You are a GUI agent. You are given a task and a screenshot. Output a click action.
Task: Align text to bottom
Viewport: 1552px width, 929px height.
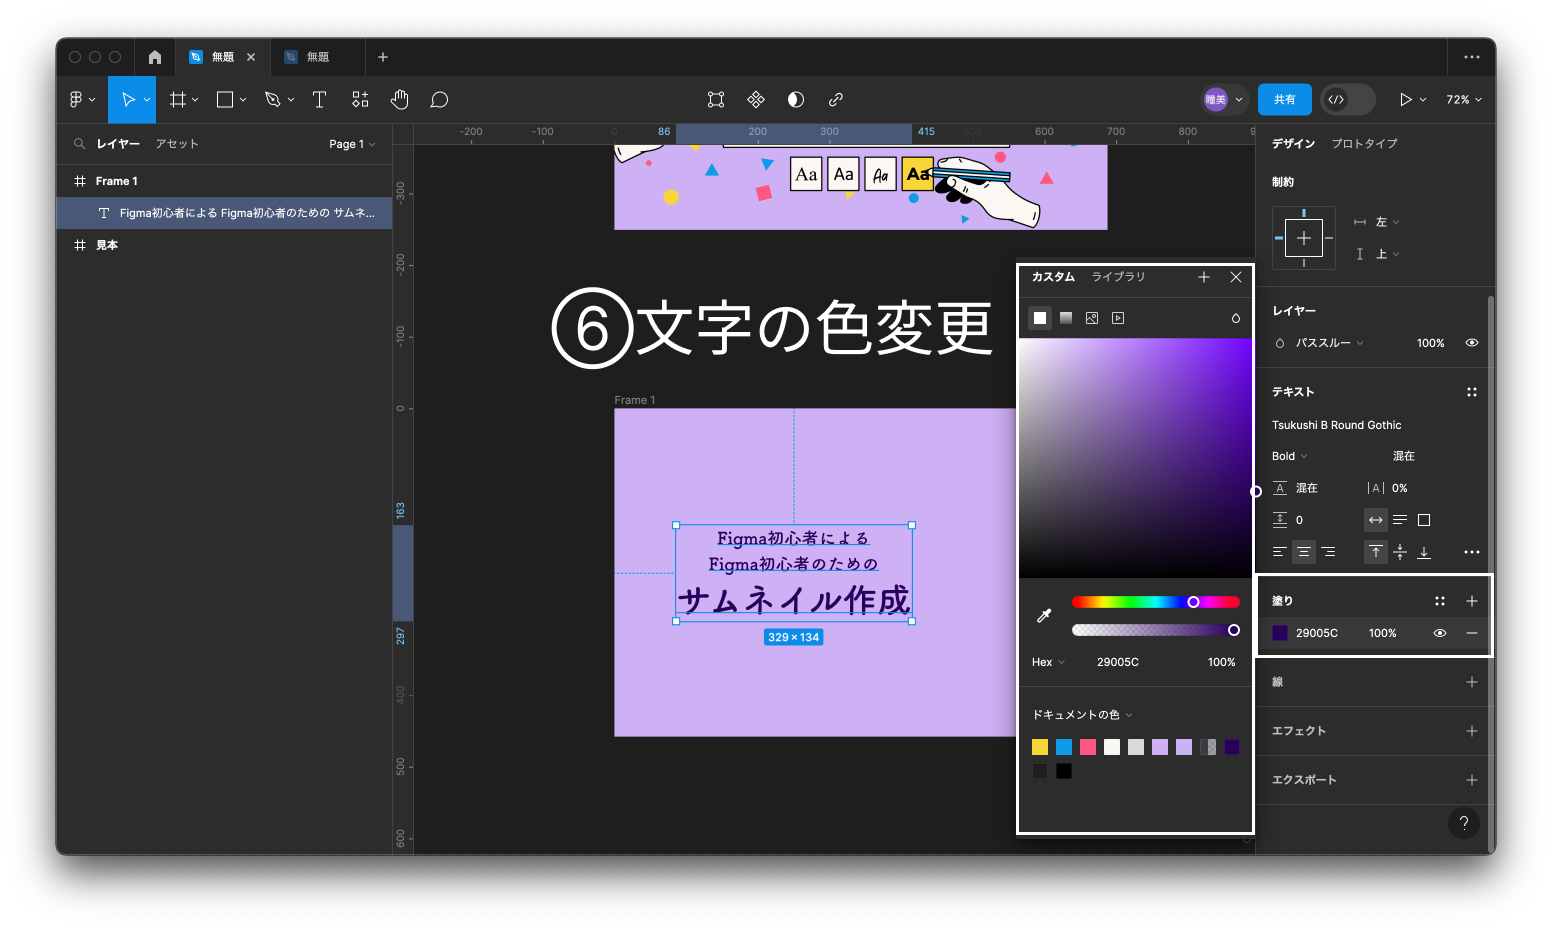(1424, 552)
